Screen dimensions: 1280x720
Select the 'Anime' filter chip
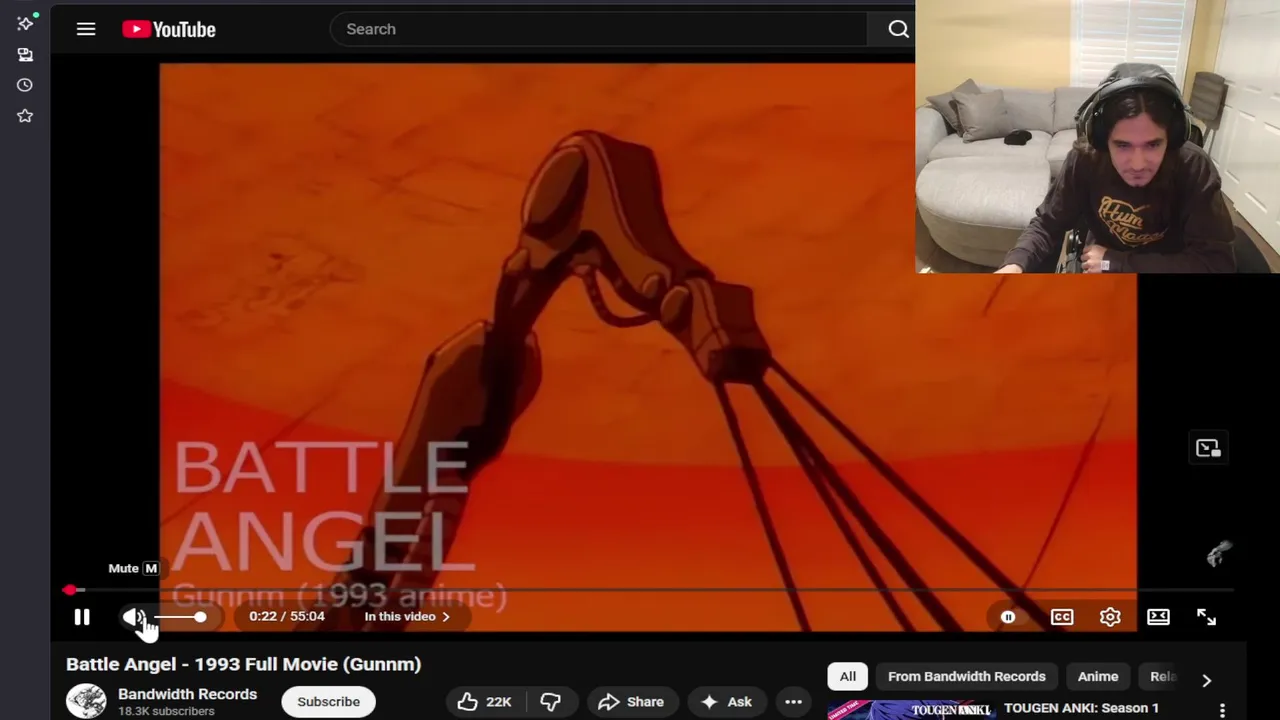[1097, 676]
